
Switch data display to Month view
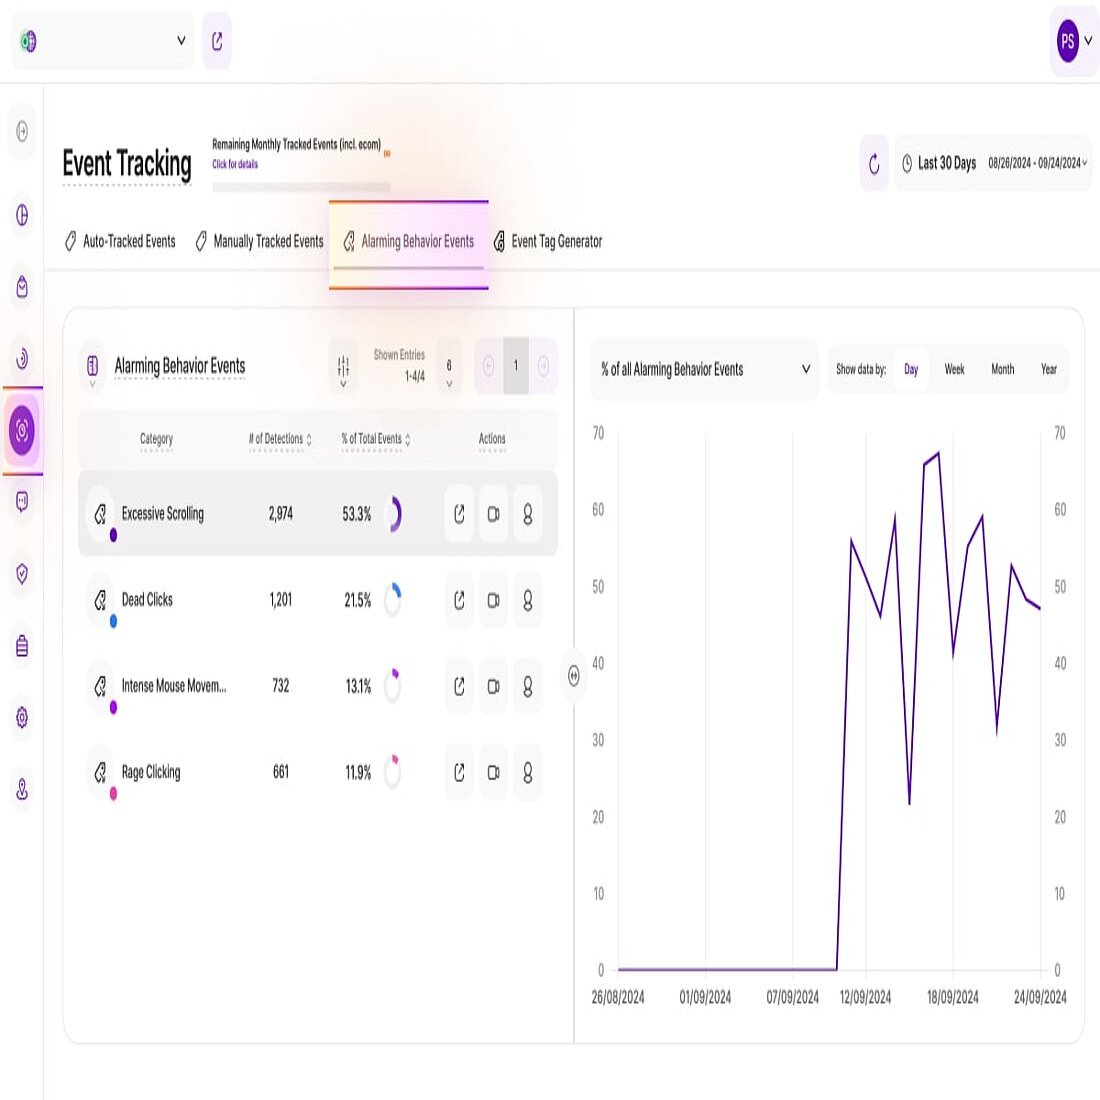[1002, 369]
